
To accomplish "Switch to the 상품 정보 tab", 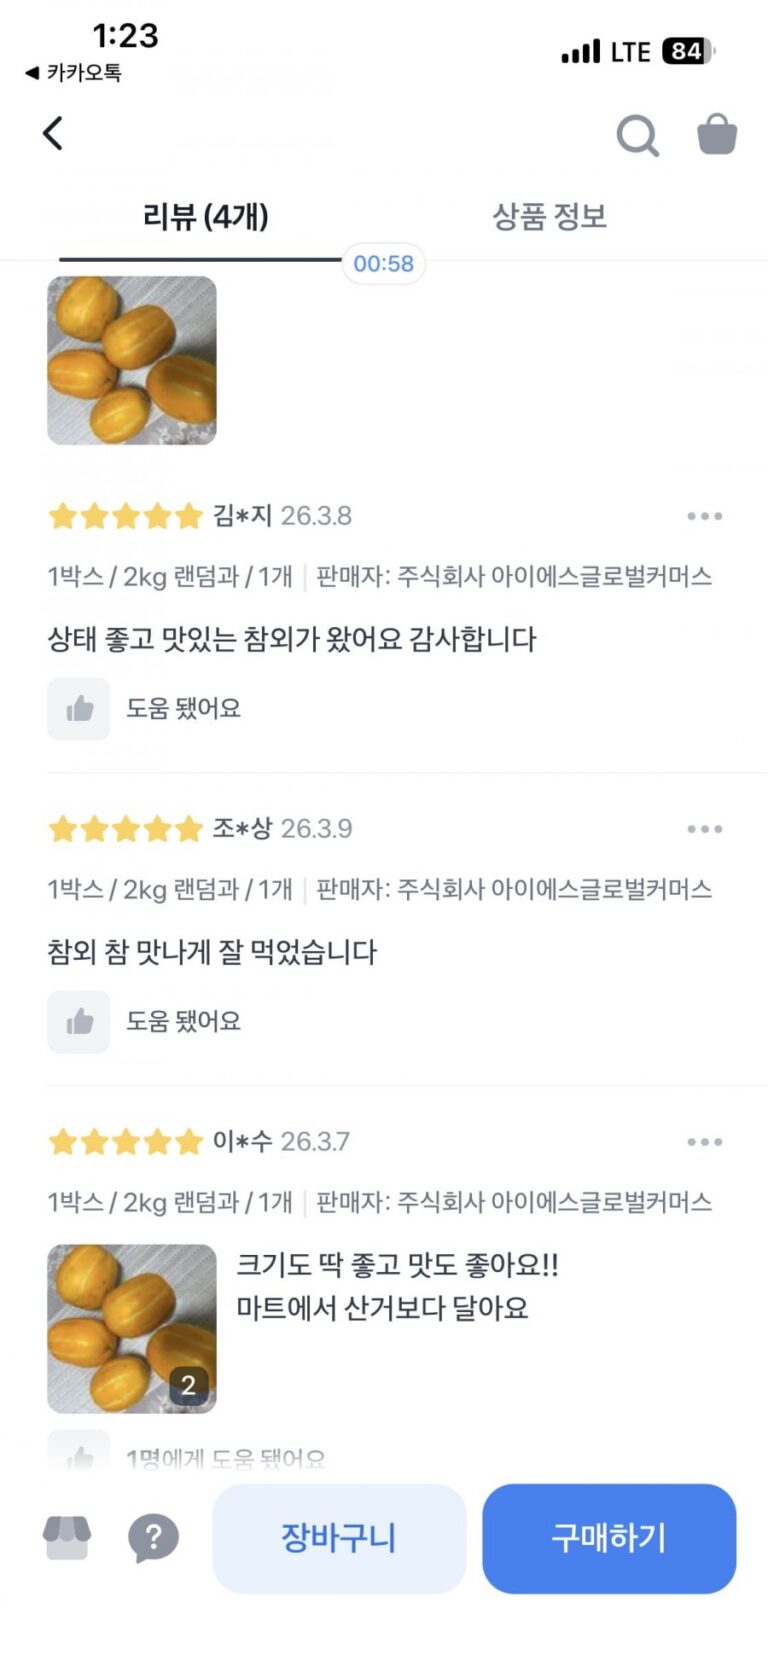I will pyautogui.click(x=549, y=217).
